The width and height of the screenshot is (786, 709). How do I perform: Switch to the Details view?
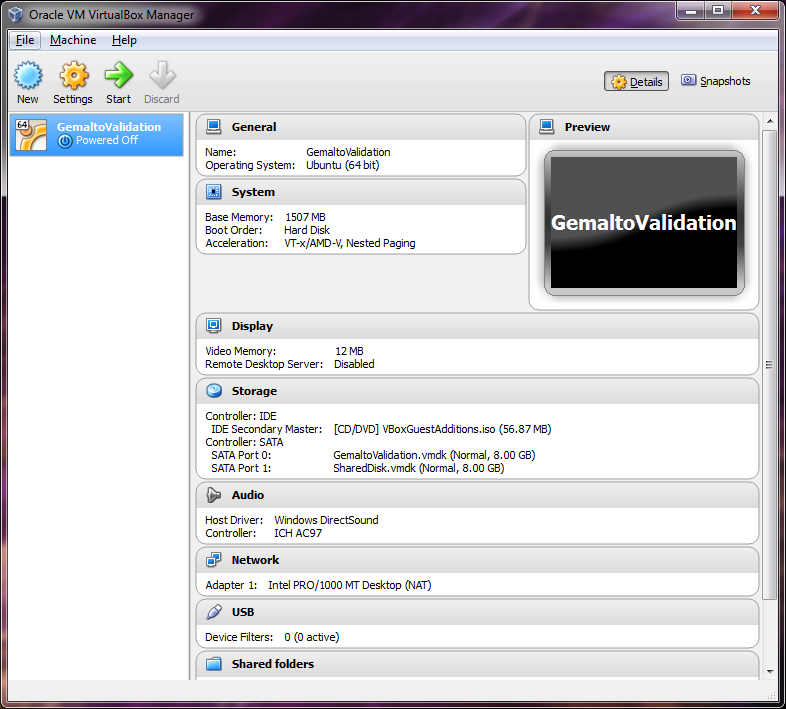pyautogui.click(x=637, y=82)
